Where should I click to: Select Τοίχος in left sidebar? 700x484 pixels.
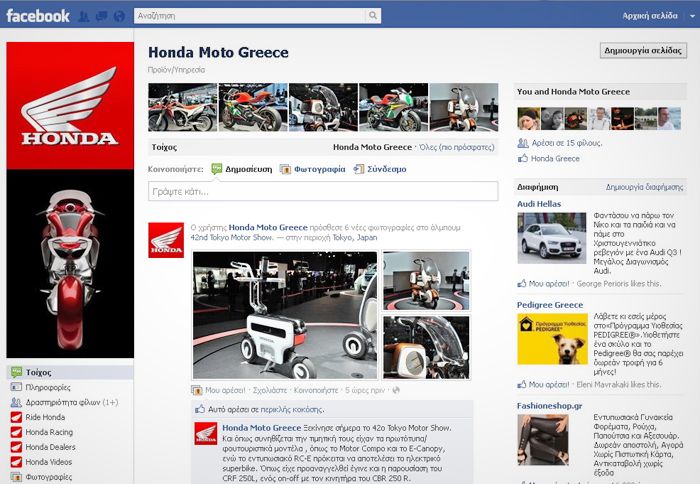point(70,372)
